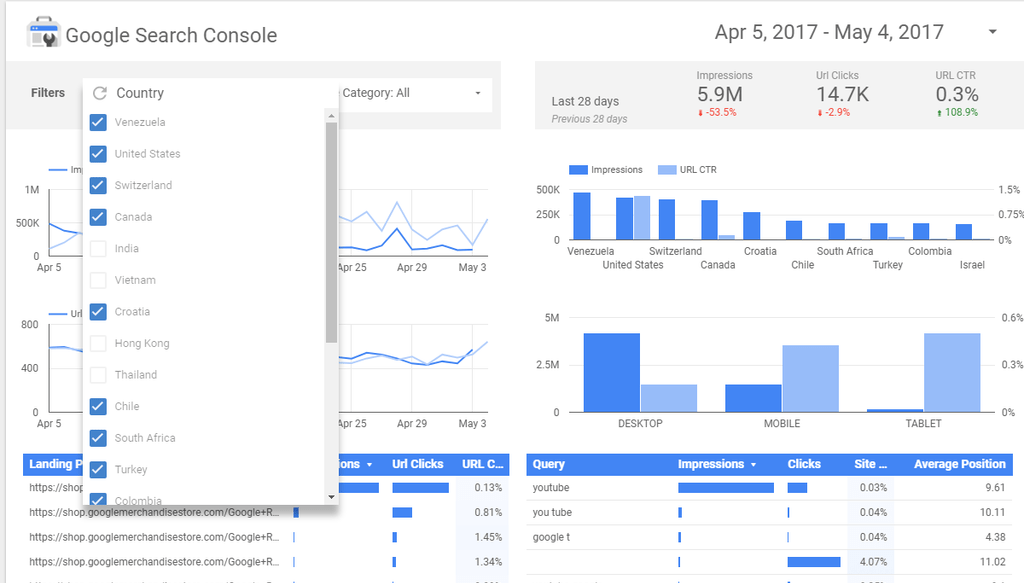Screen dimensions: 1024x583
Task: Click the Url Clicks column header in Landing table
Action: [x=417, y=464]
